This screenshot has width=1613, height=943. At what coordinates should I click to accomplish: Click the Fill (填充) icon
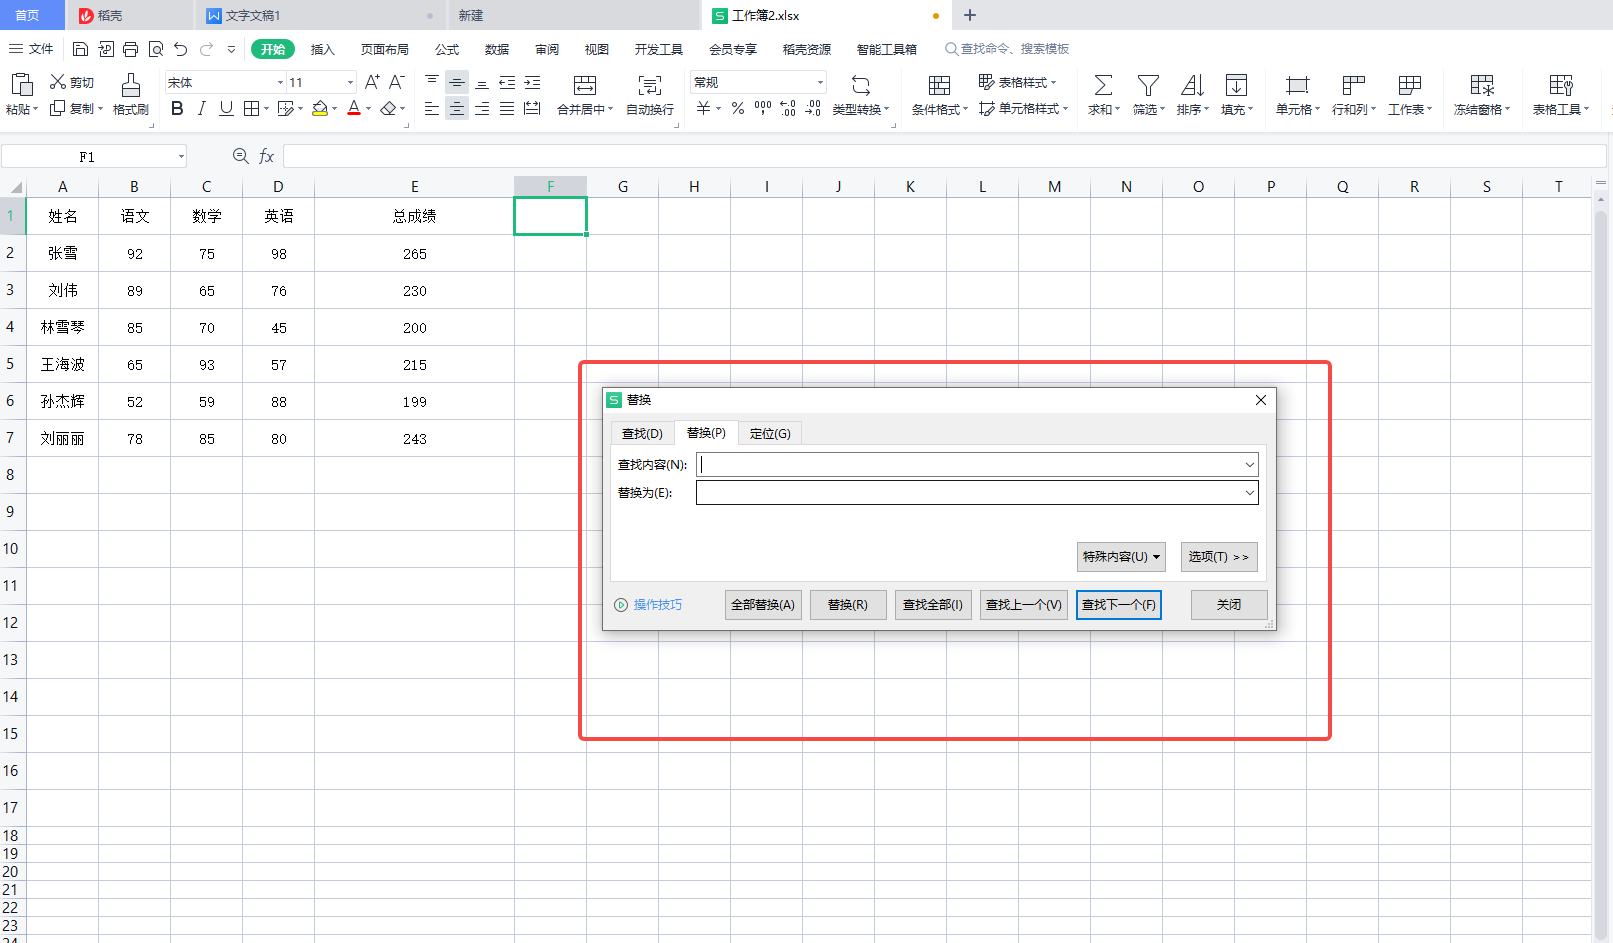pyautogui.click(x=1236, y=85)
